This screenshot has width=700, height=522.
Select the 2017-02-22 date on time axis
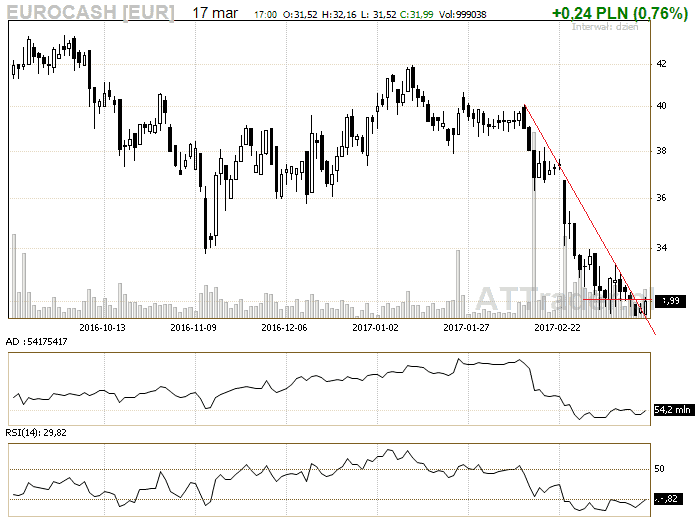coord(558,326)
